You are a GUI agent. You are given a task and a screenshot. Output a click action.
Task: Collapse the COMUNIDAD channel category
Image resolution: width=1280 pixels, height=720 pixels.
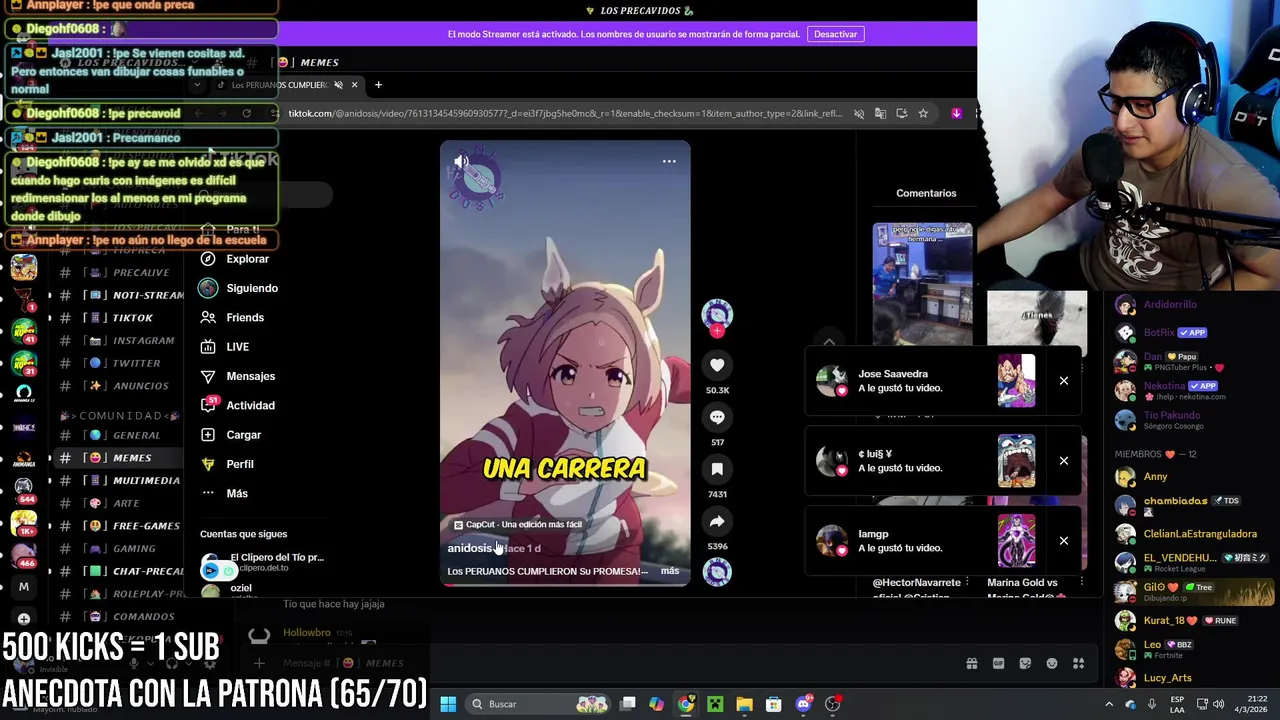pos(120,415)
